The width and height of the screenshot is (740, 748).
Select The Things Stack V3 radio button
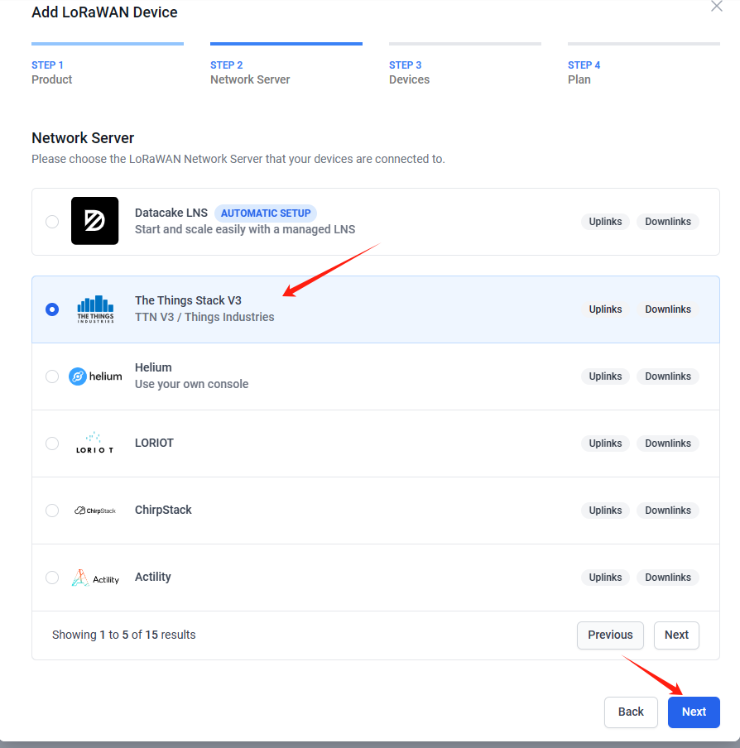pos(52,310)
